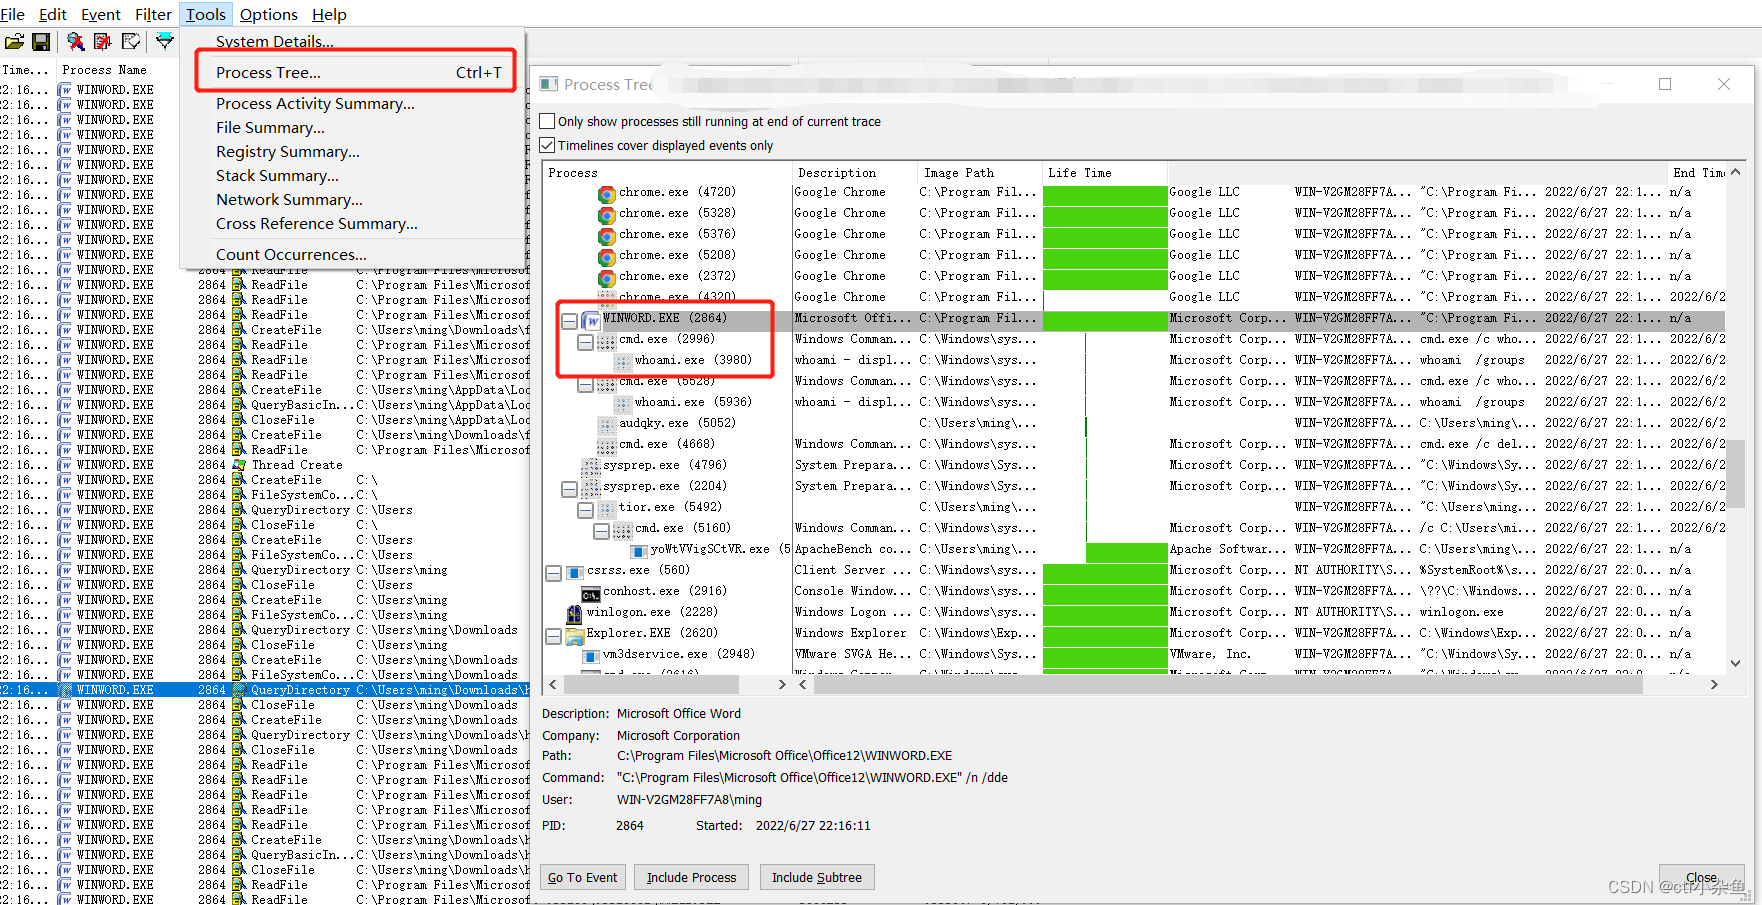Image resolution: width=1762 pixels, height=905 pixels.
Task: Click the console icon beside conhost.exe (2916)
Action: pos(590,593)
